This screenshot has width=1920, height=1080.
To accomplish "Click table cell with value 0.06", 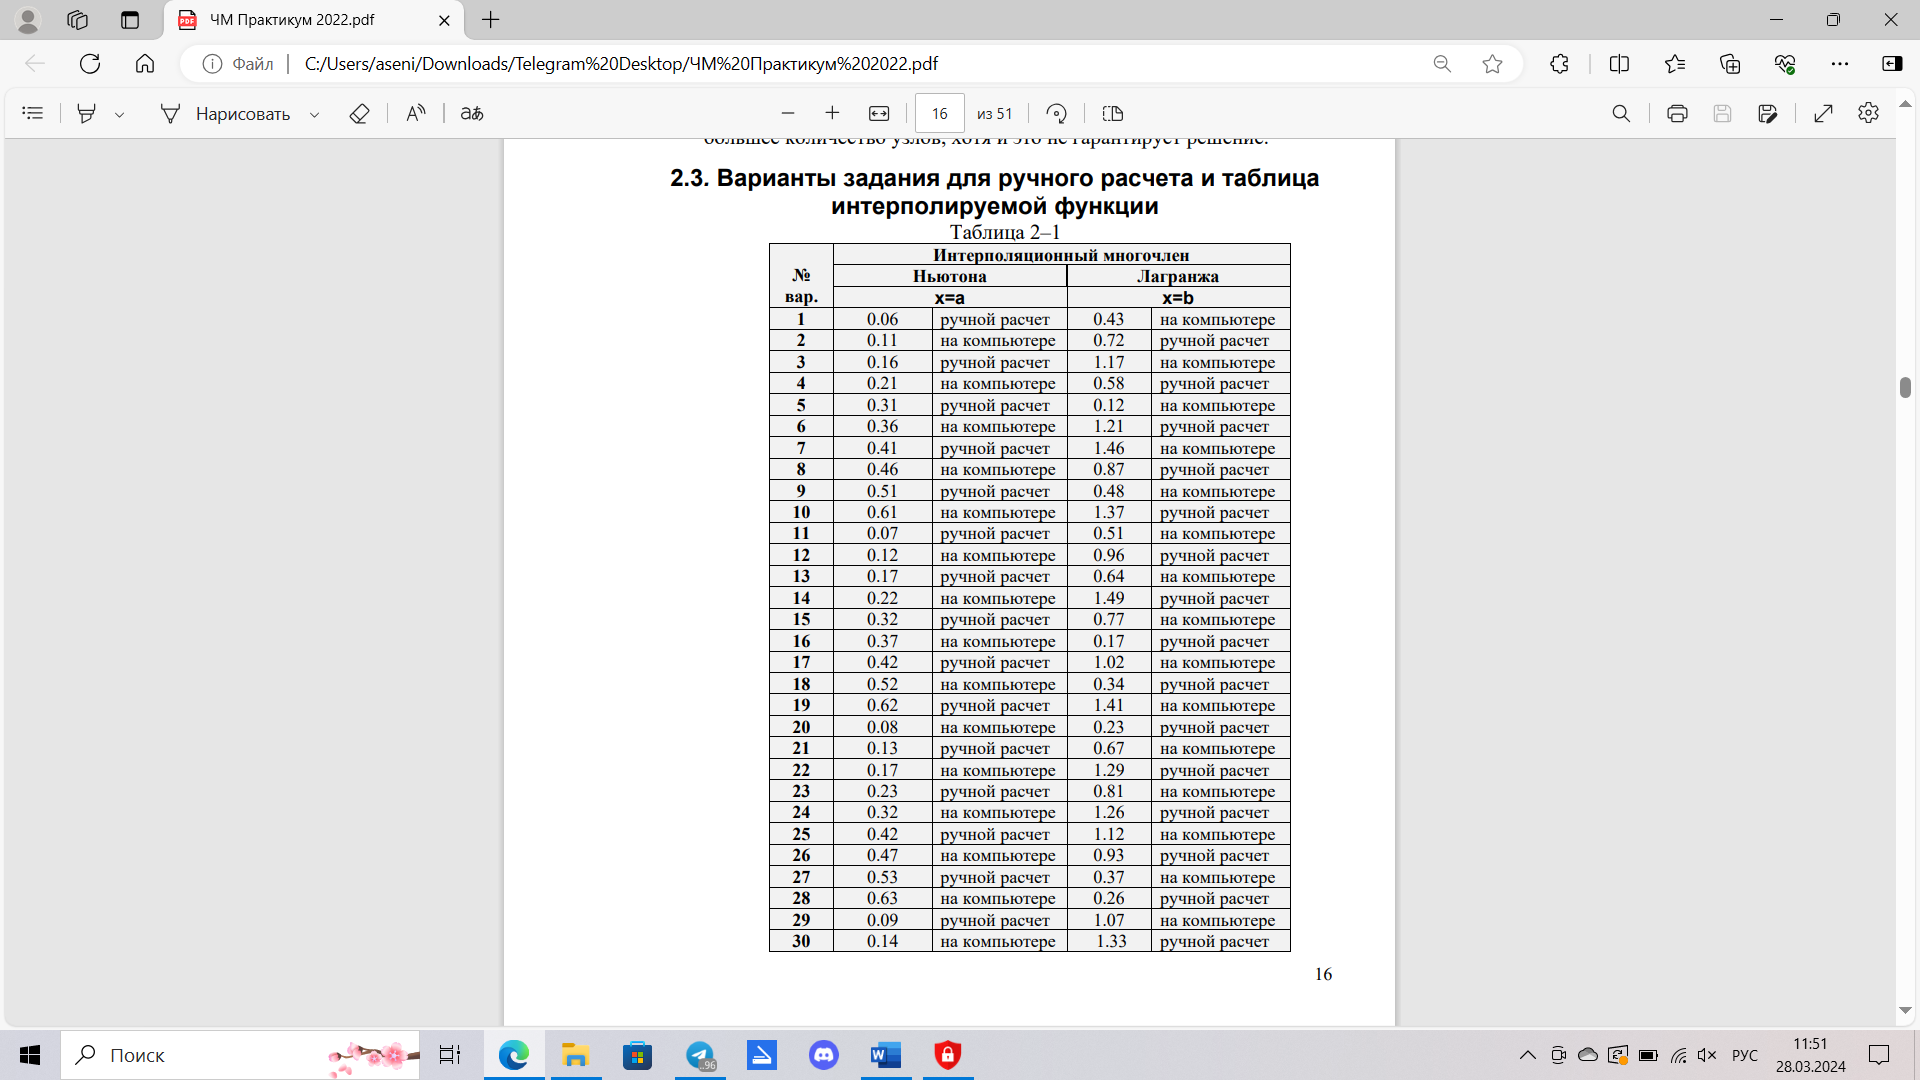I will tap(882, 319).
